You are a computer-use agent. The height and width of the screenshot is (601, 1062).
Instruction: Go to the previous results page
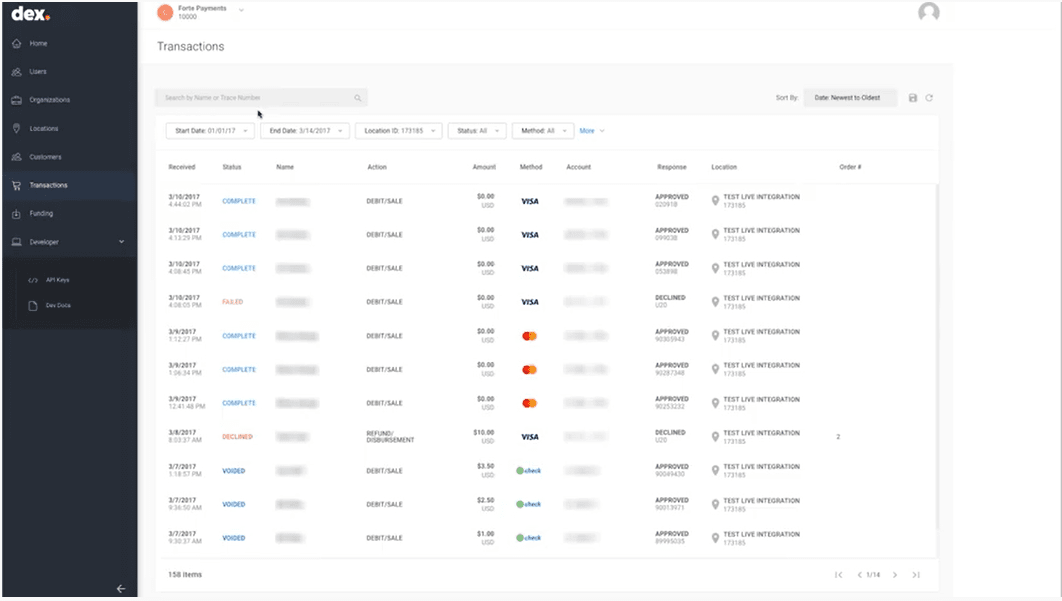860,575
